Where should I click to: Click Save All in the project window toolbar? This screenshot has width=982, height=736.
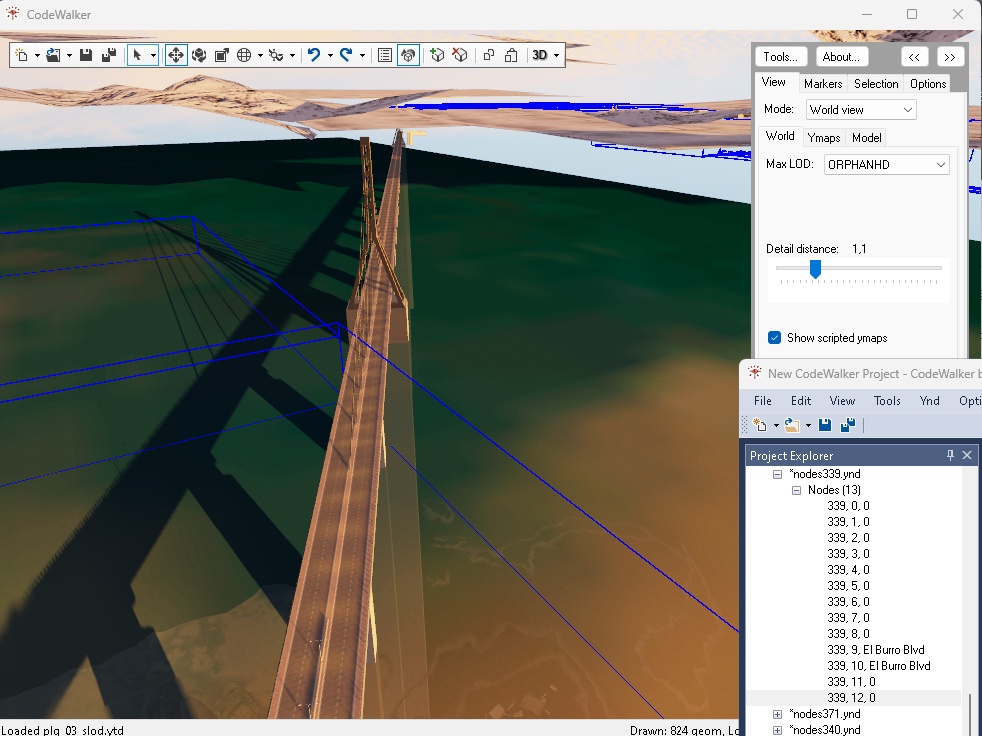[848, 424]
